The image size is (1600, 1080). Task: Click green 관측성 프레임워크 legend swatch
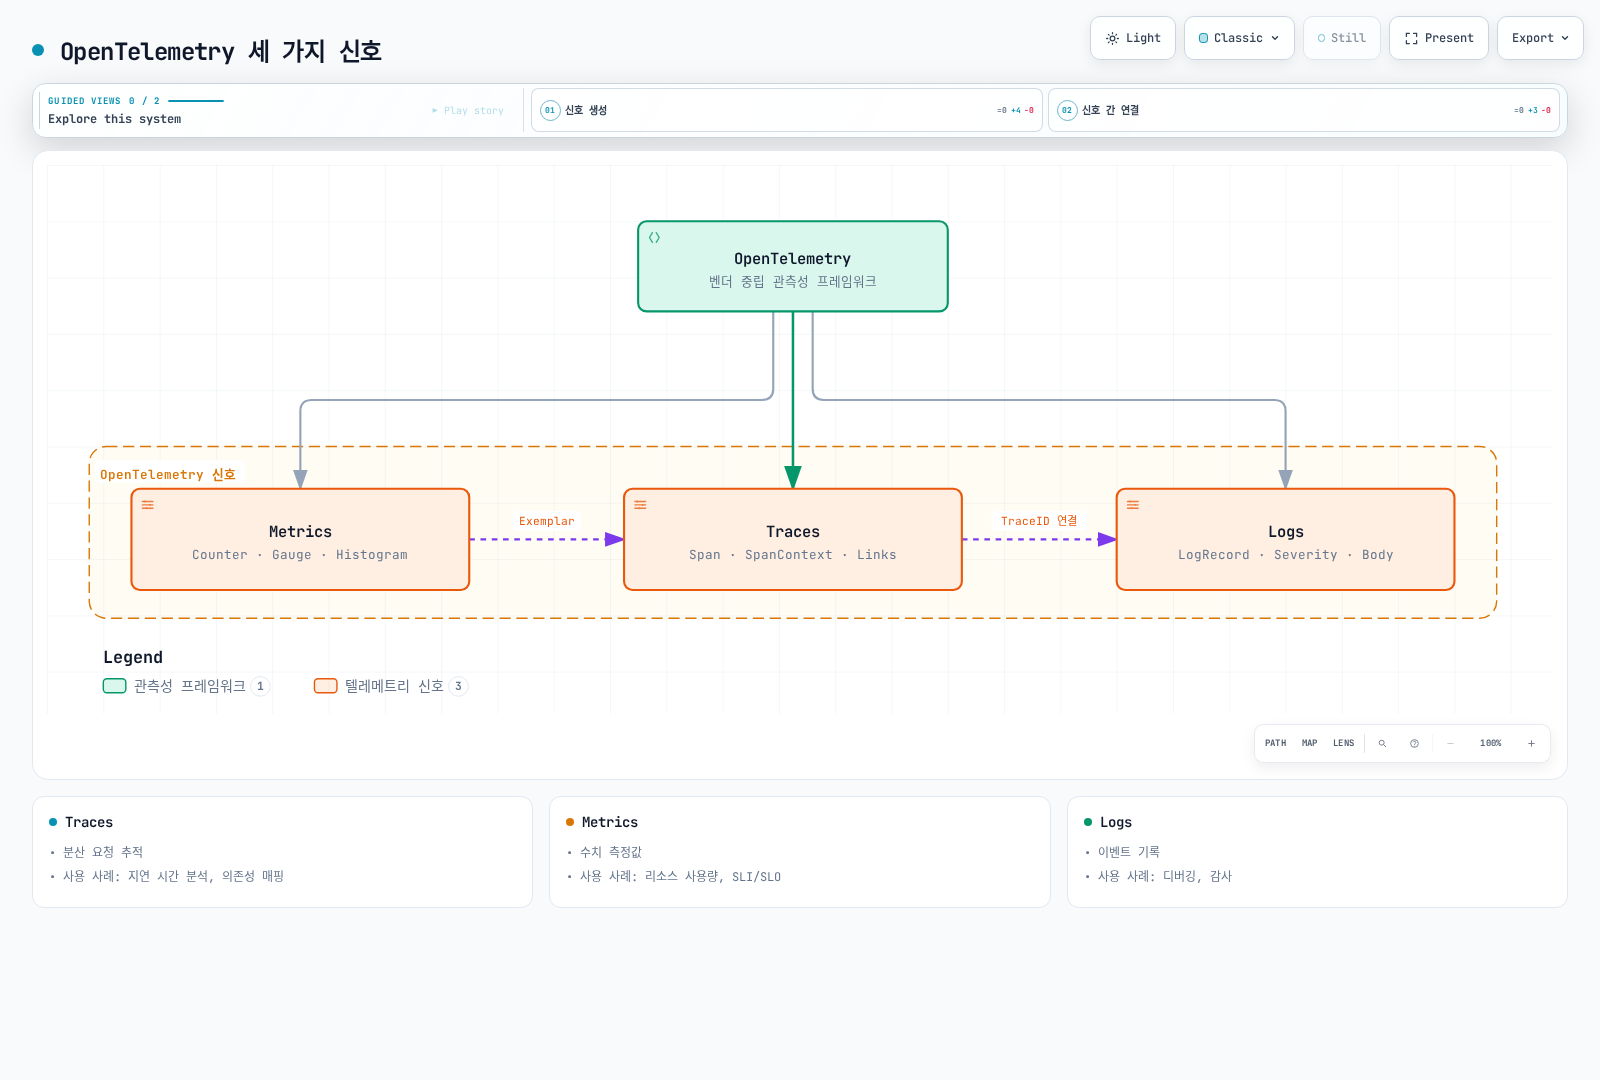tap(115, 686)
